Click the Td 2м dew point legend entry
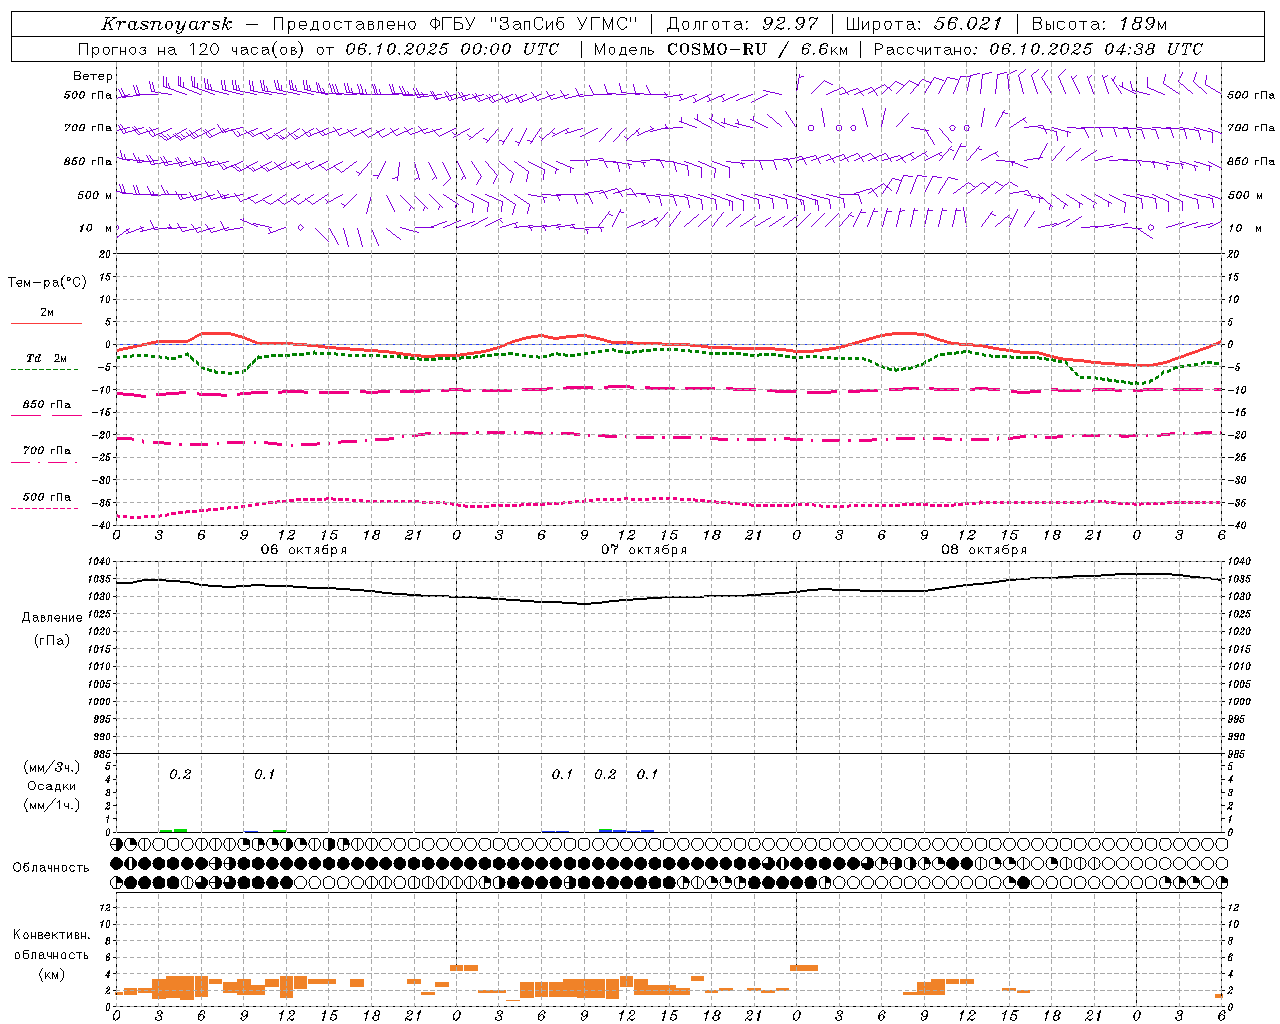 (46, 359)
